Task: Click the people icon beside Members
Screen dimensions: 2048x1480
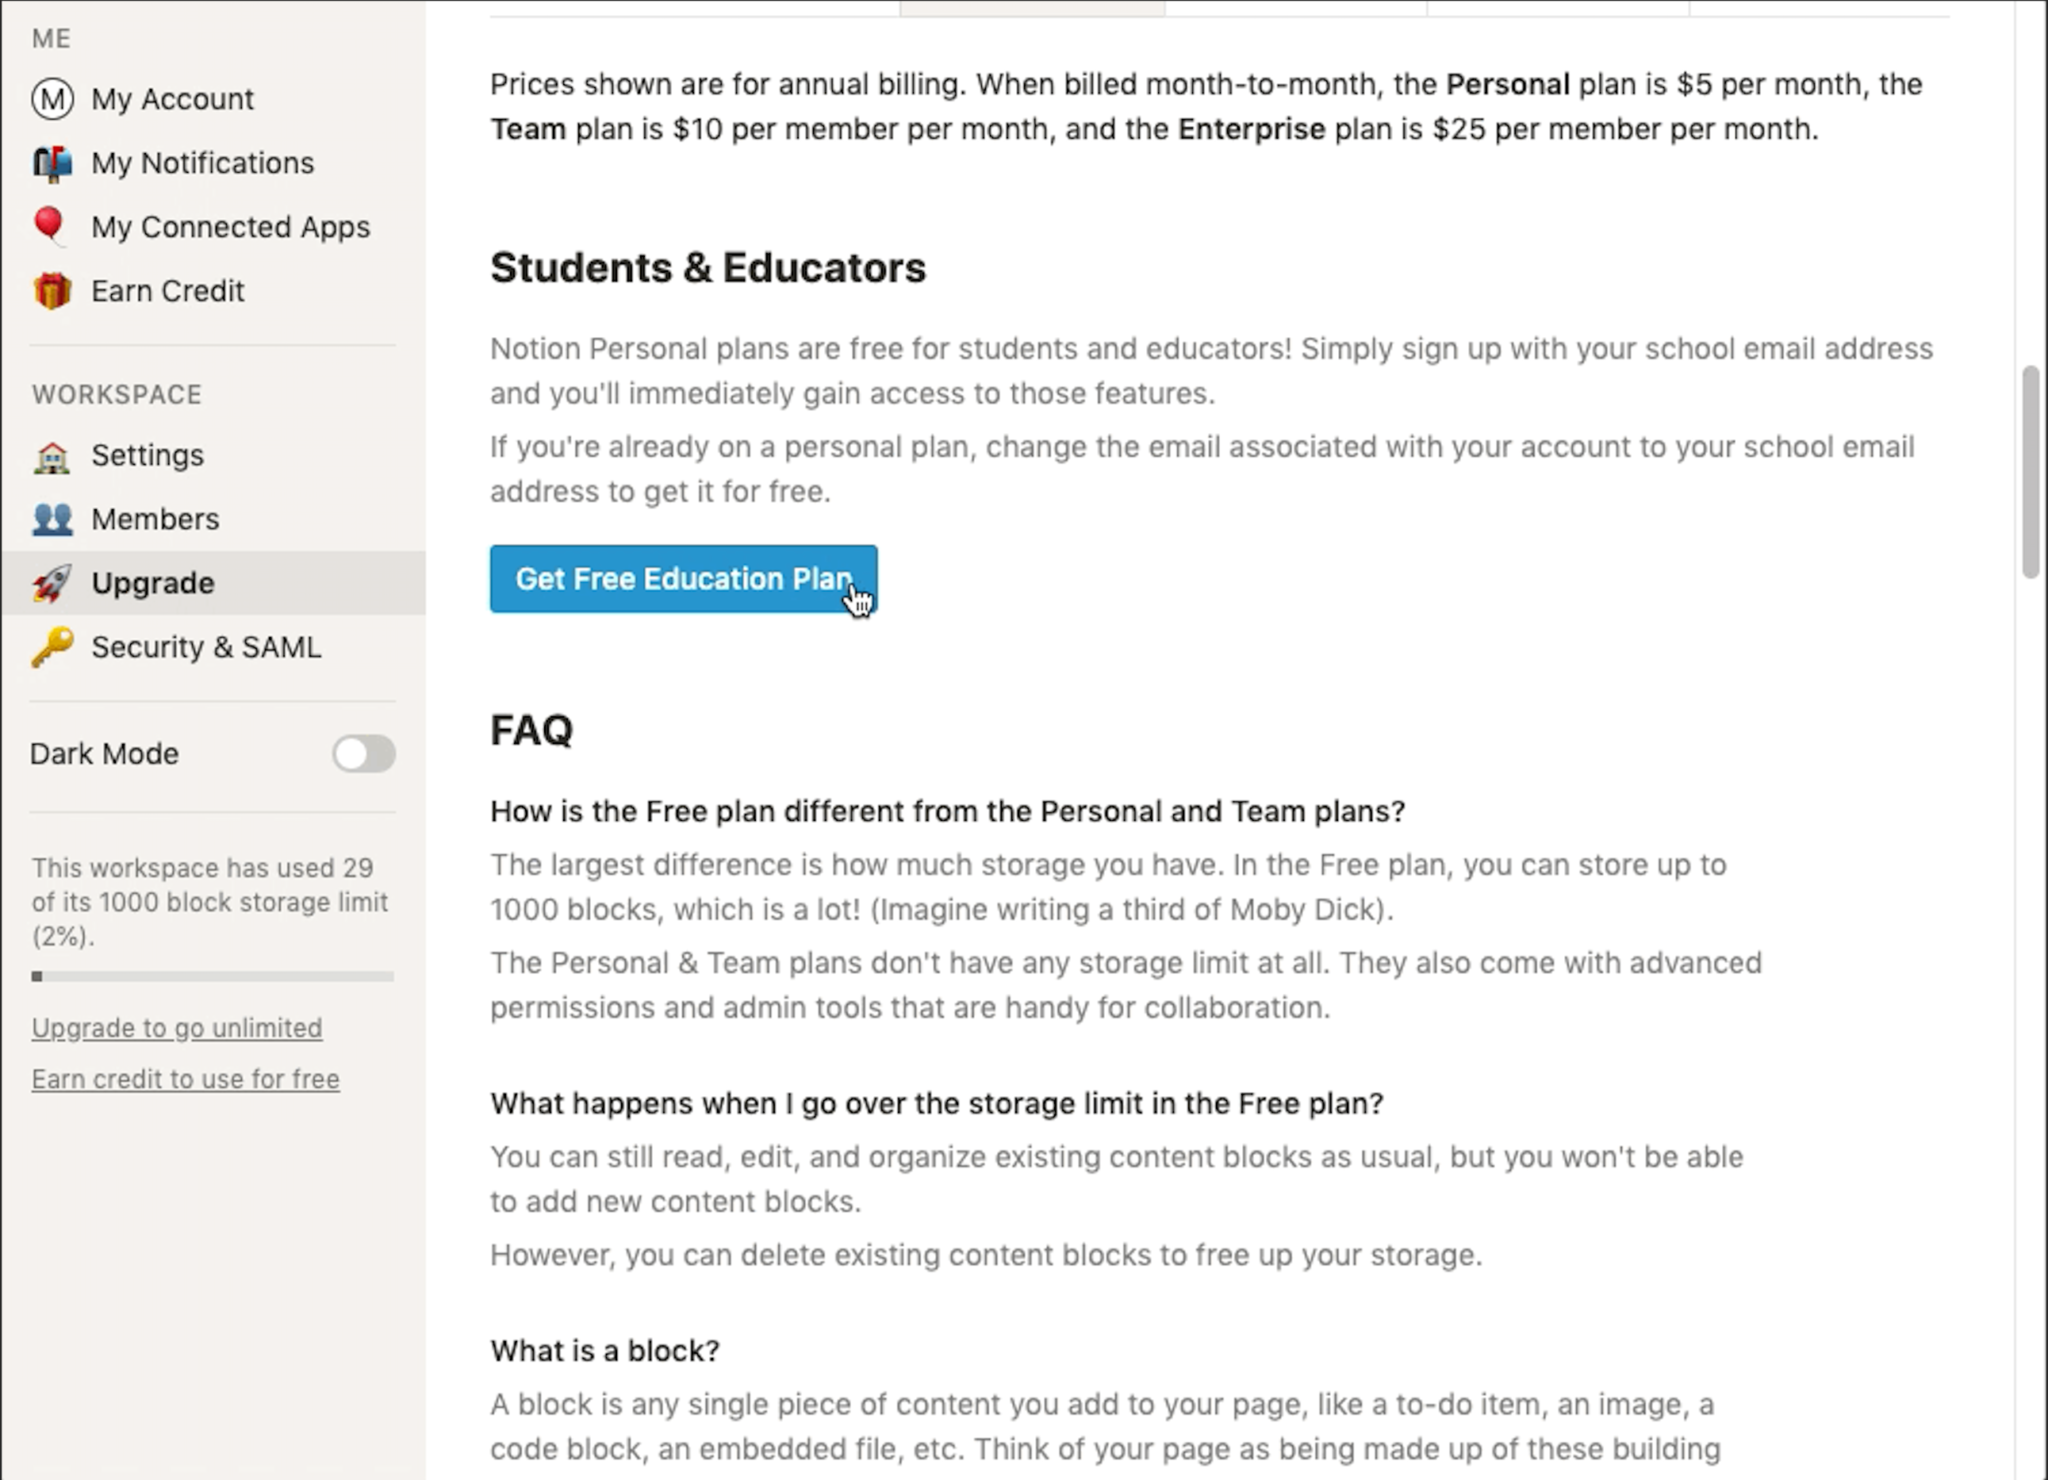Action: 52,519
